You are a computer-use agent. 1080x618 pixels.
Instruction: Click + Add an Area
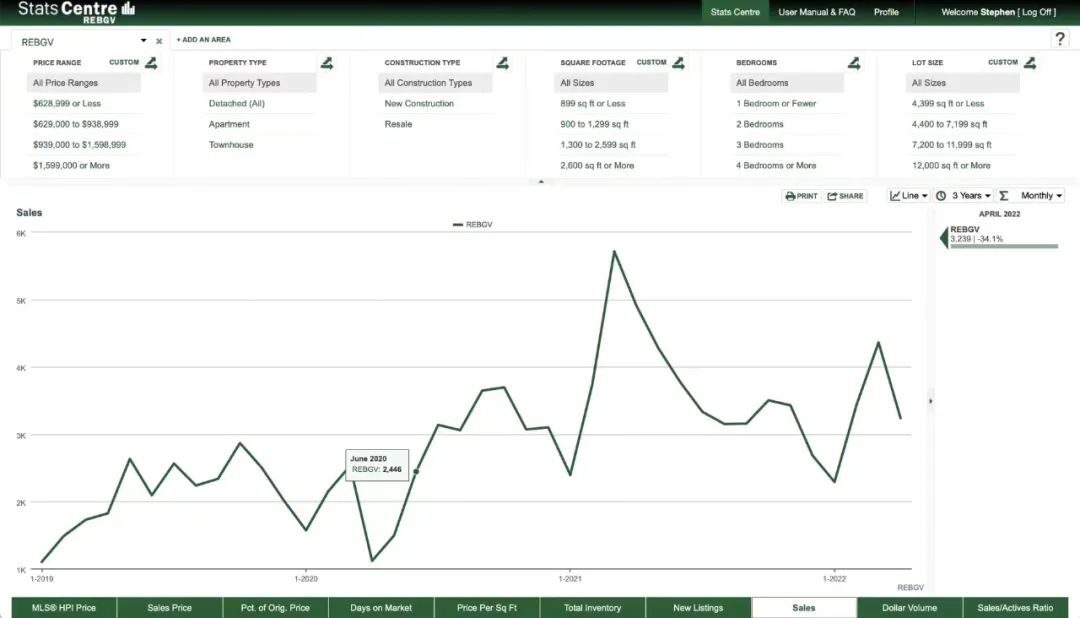click(204, 40)
